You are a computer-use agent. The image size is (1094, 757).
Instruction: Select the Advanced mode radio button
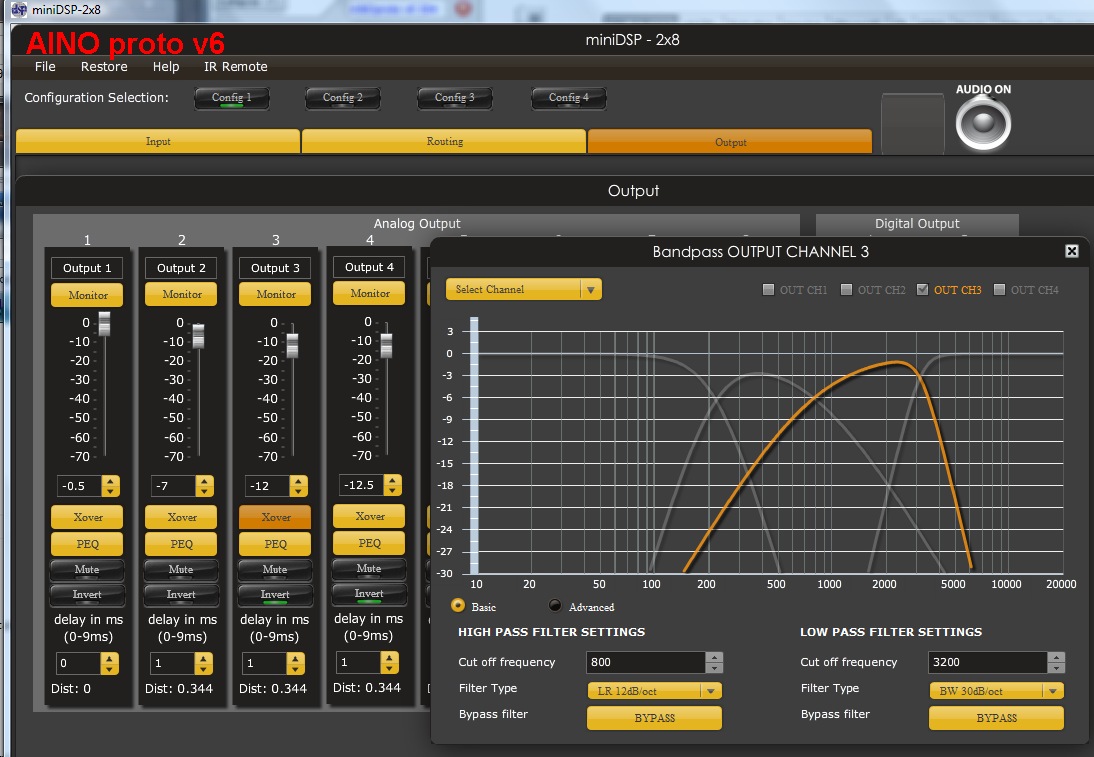coord(555,606)
